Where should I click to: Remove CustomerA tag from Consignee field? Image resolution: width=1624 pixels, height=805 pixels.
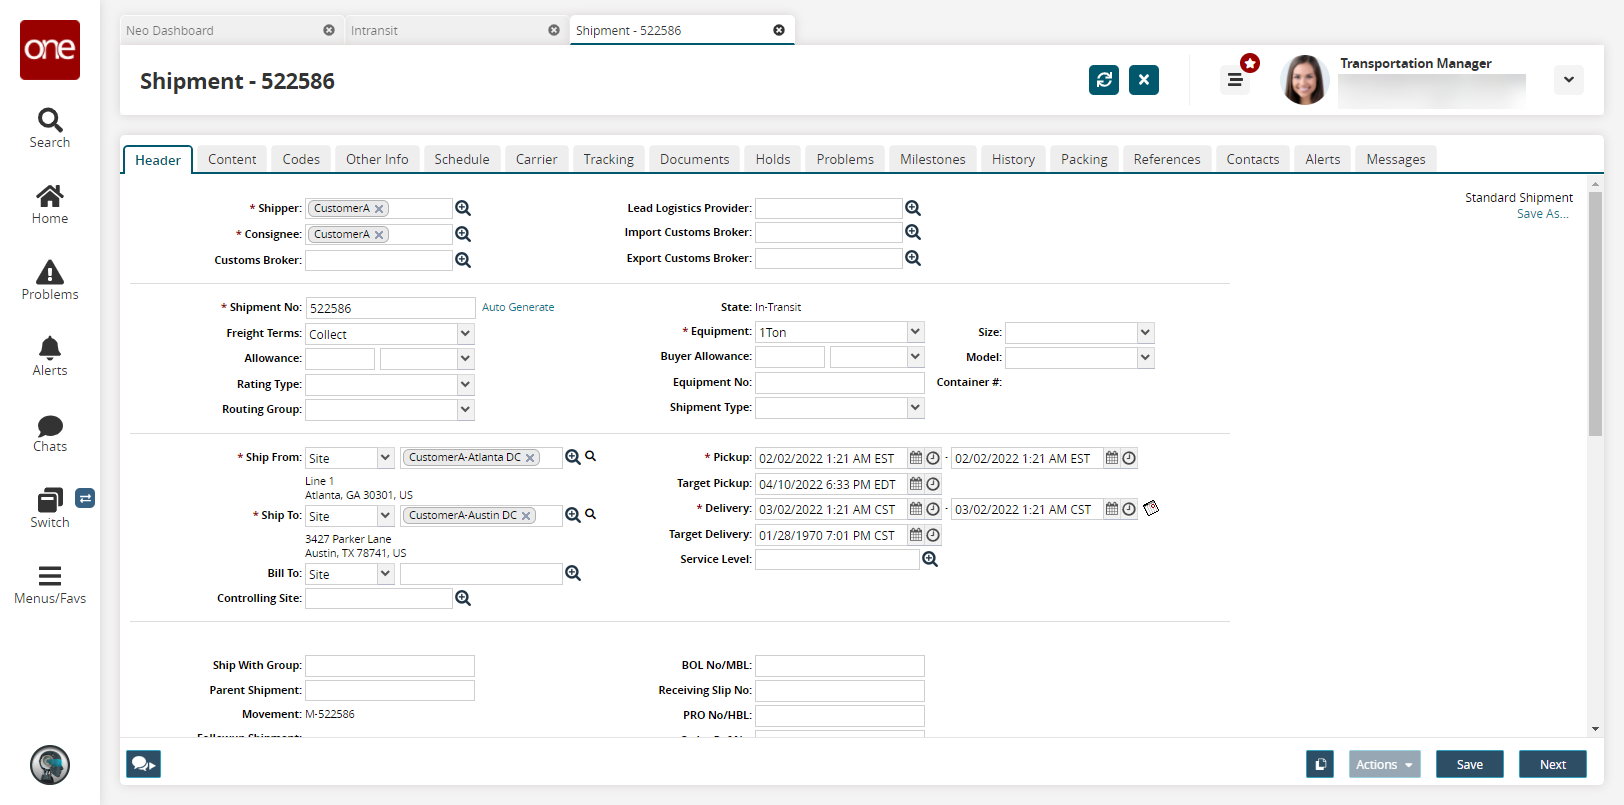pyautogui.click(x=379, y=235)
